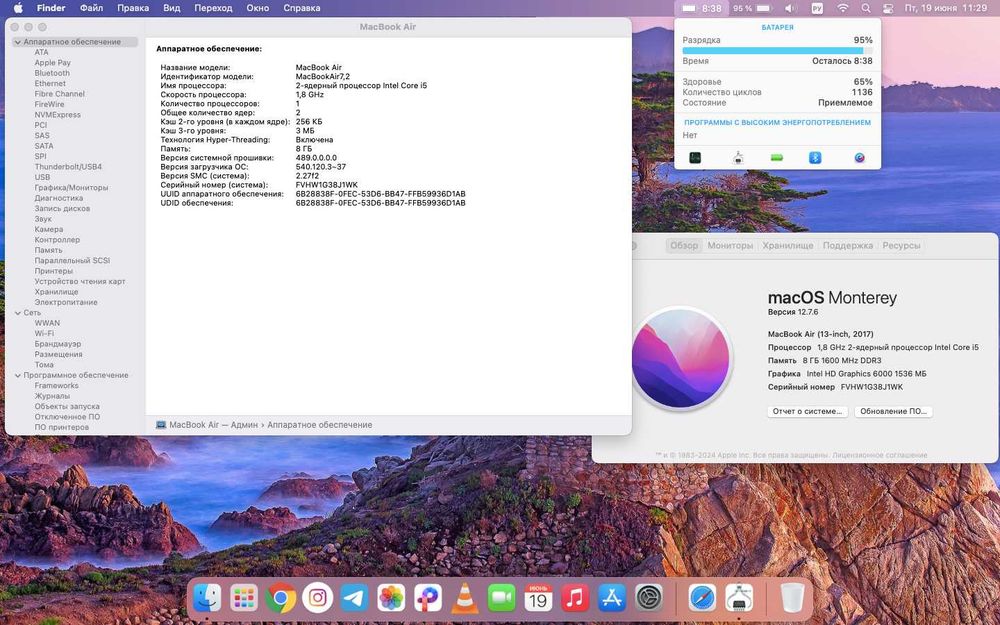Select Frameworks under software section
1000x625 pixels.
click(57, 386)
